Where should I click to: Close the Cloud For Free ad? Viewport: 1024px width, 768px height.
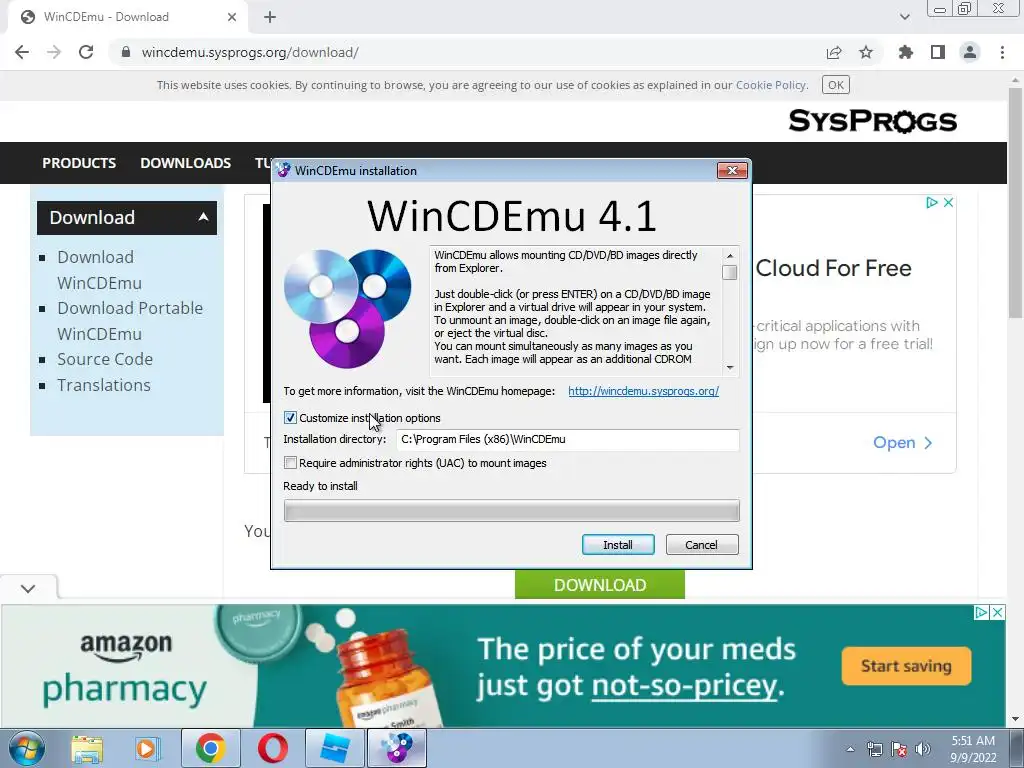point(949,202)
